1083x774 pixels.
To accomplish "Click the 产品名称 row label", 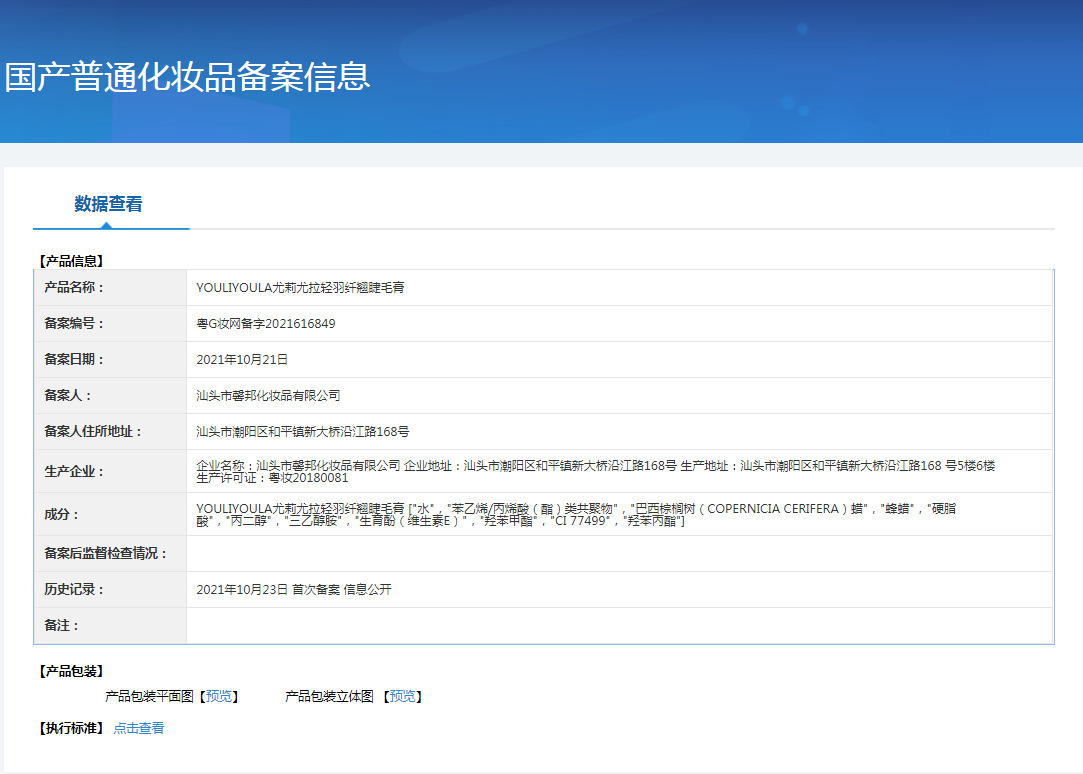I will [x=73, y=287].
